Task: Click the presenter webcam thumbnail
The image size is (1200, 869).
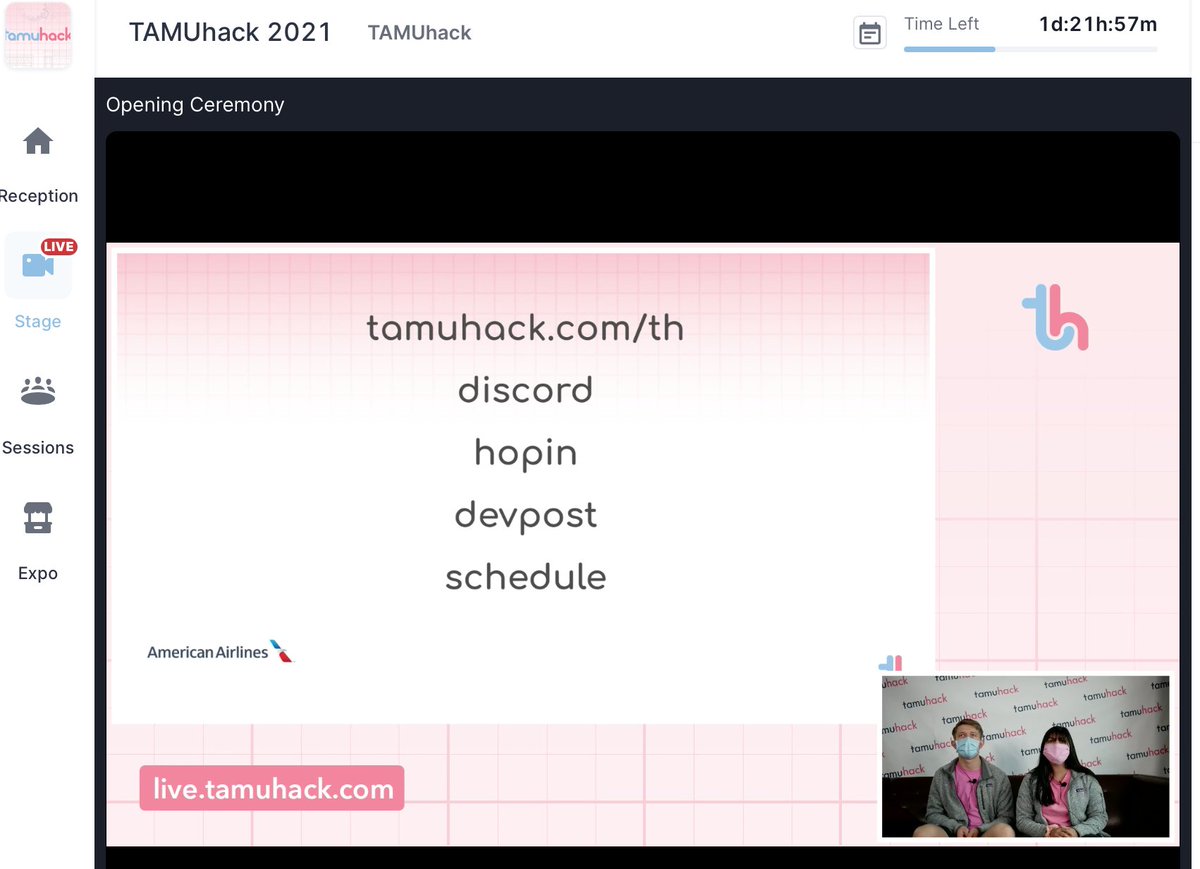Action: 1026,756
